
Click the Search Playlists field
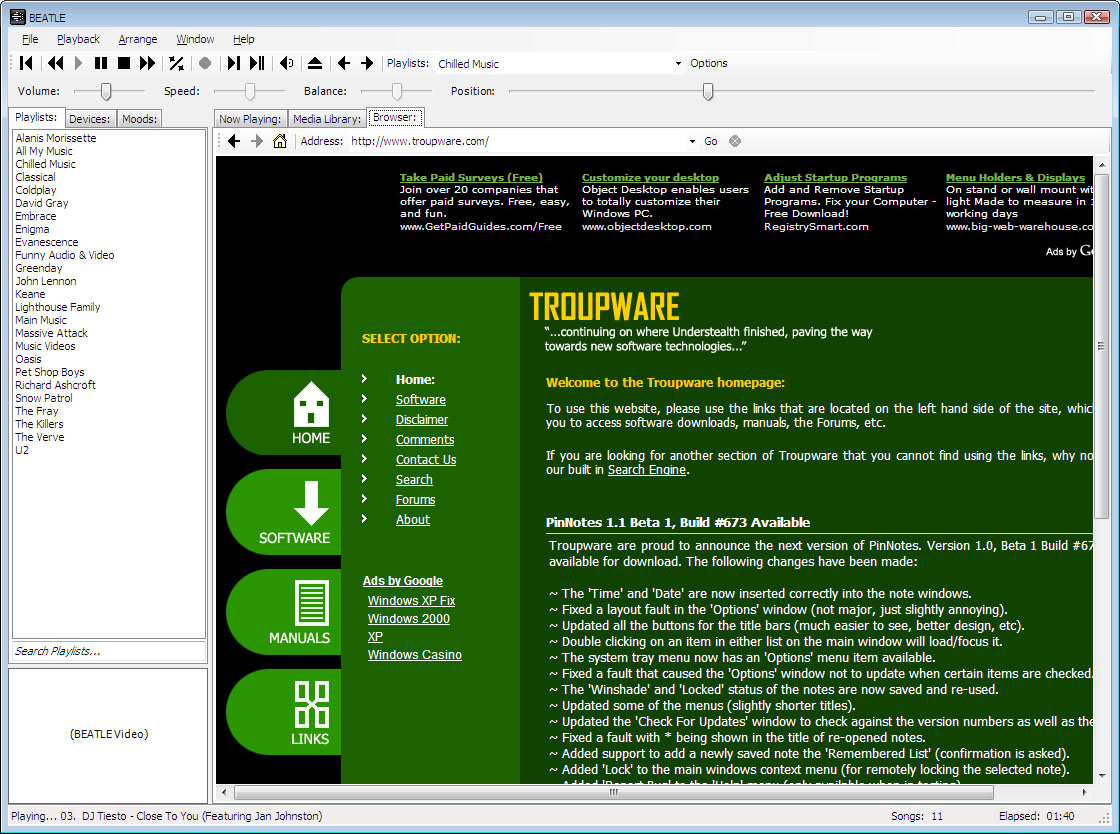point(109,651)
